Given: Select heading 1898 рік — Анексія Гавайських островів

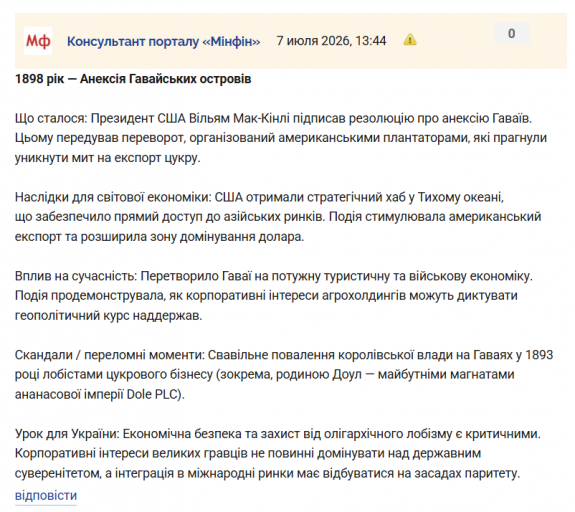Looking at the screenshot, I should [x=133, y=79].
